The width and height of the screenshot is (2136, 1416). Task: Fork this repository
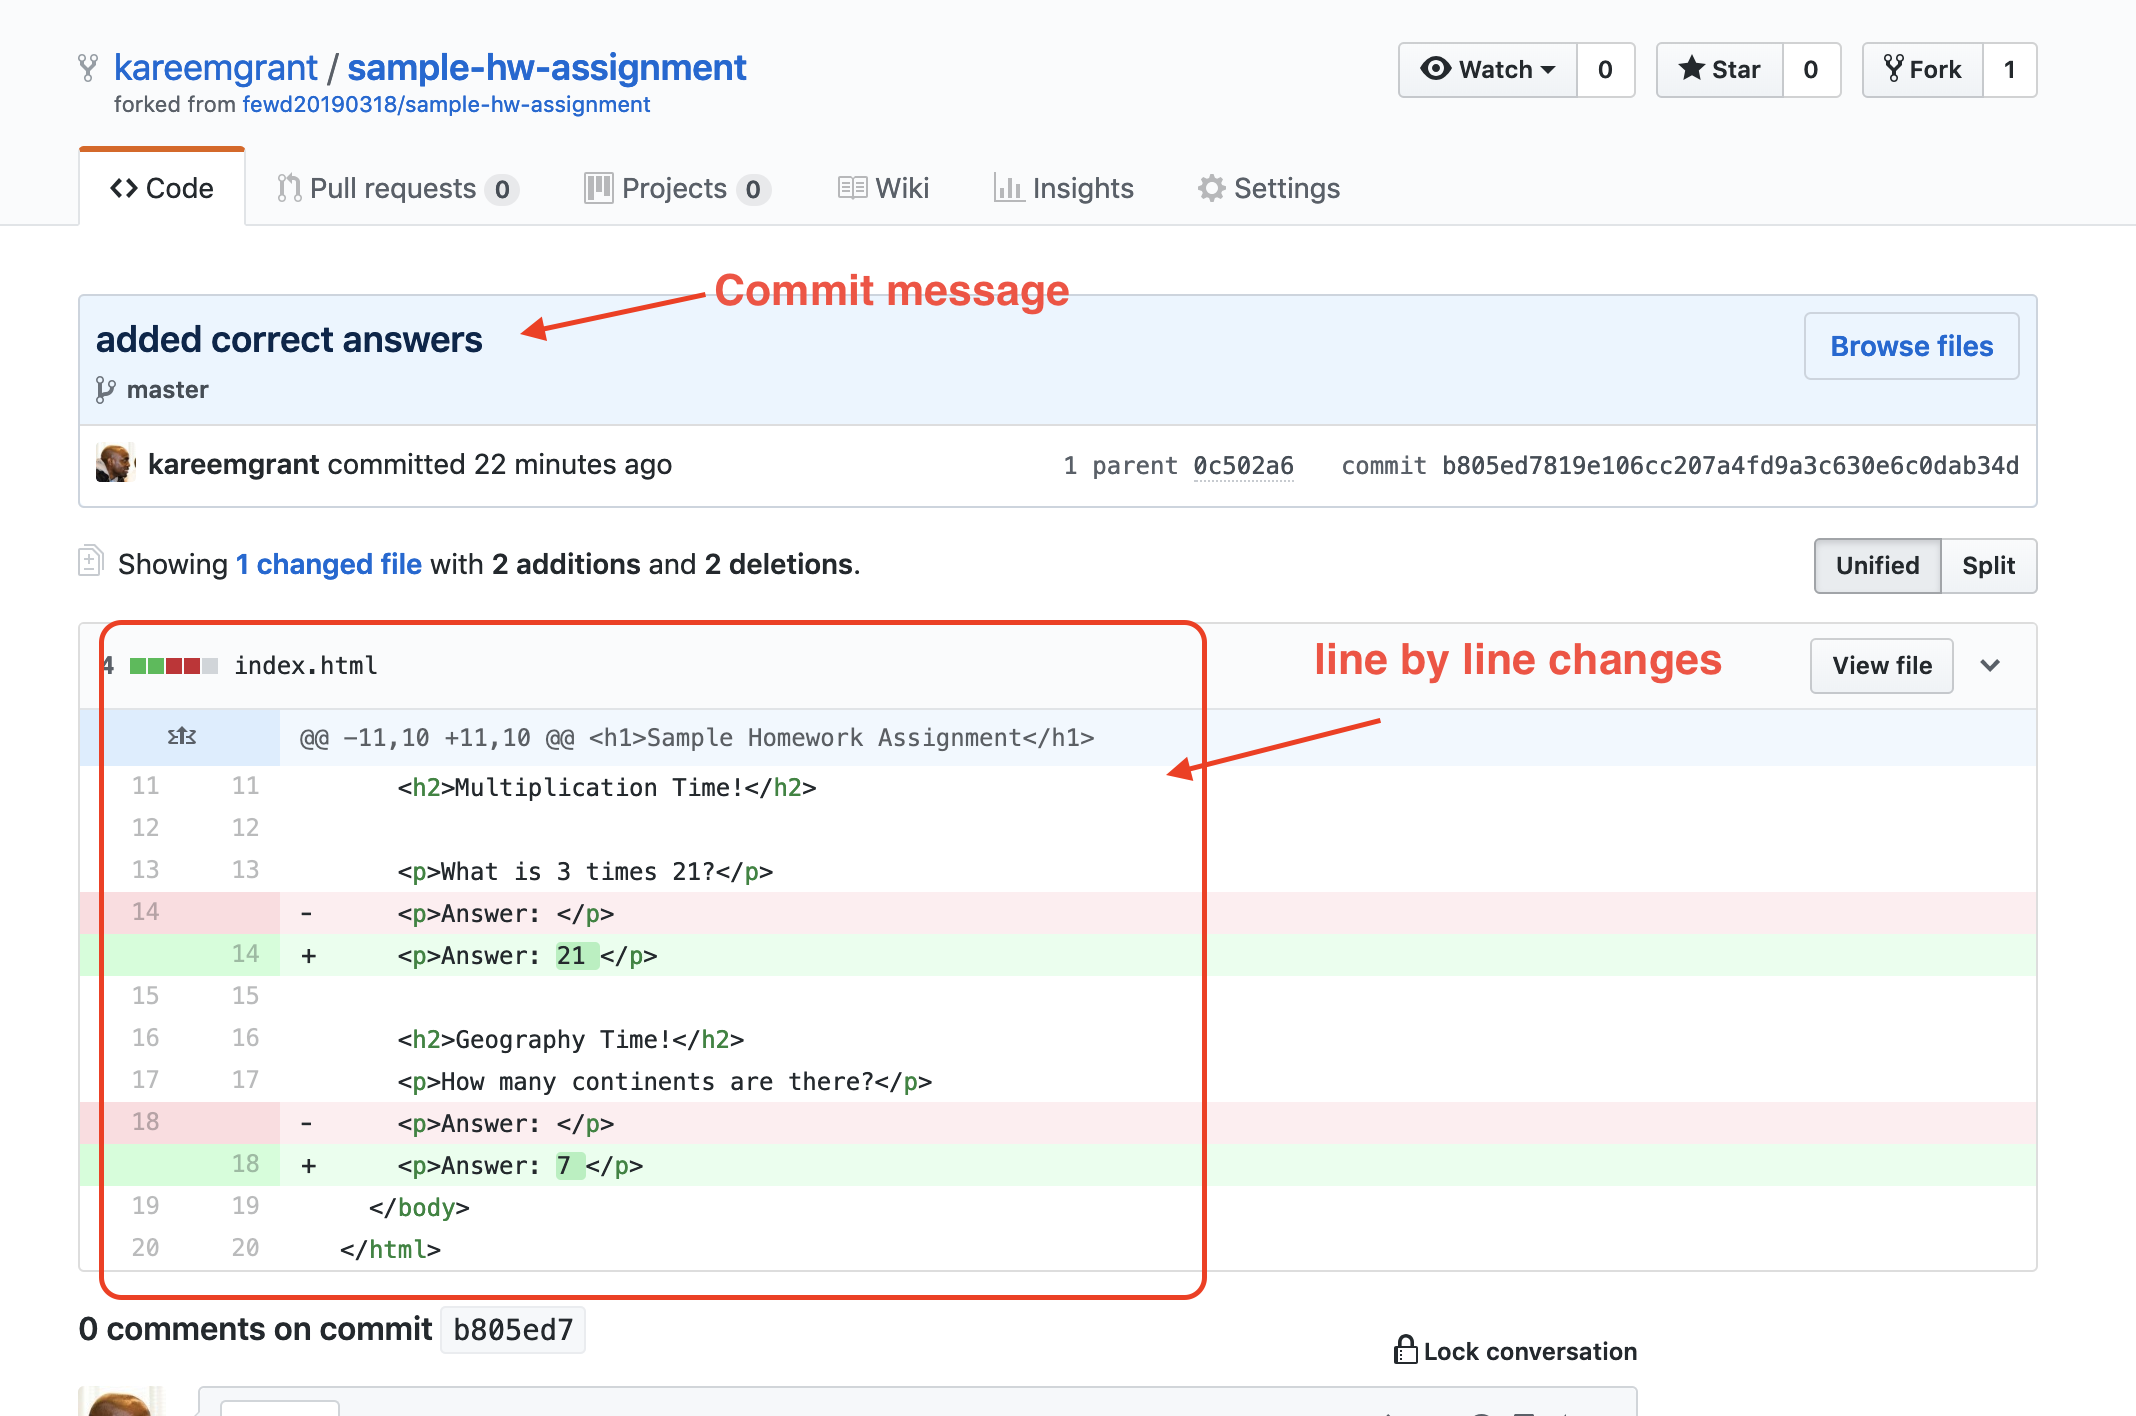point(1923,70)
